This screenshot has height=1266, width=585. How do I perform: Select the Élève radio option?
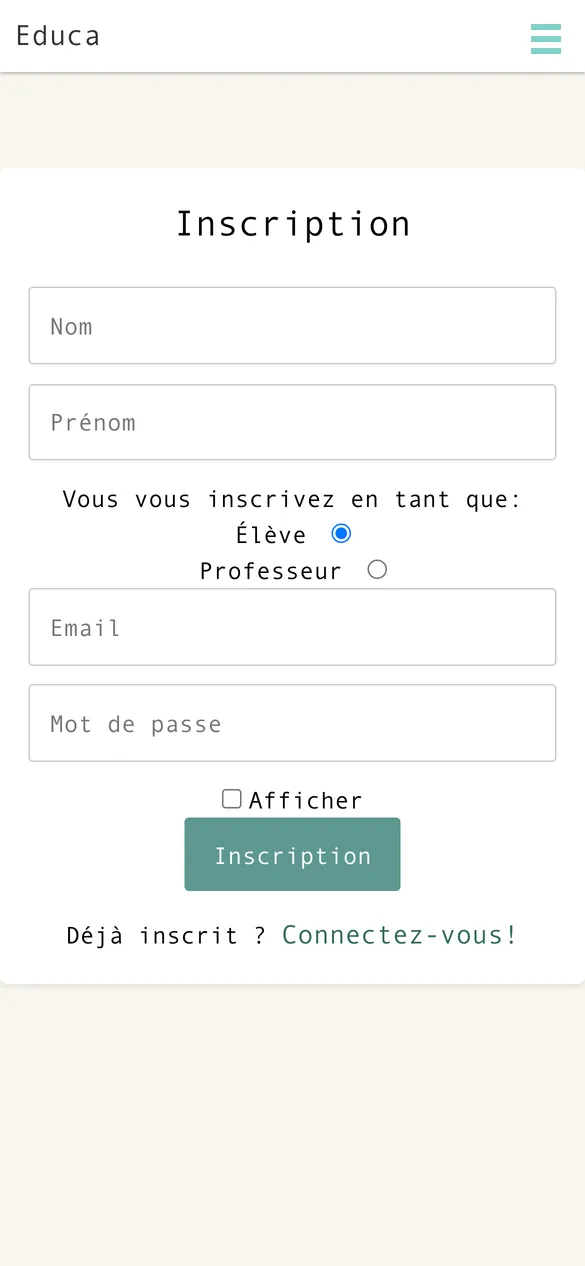click(340, 533)
